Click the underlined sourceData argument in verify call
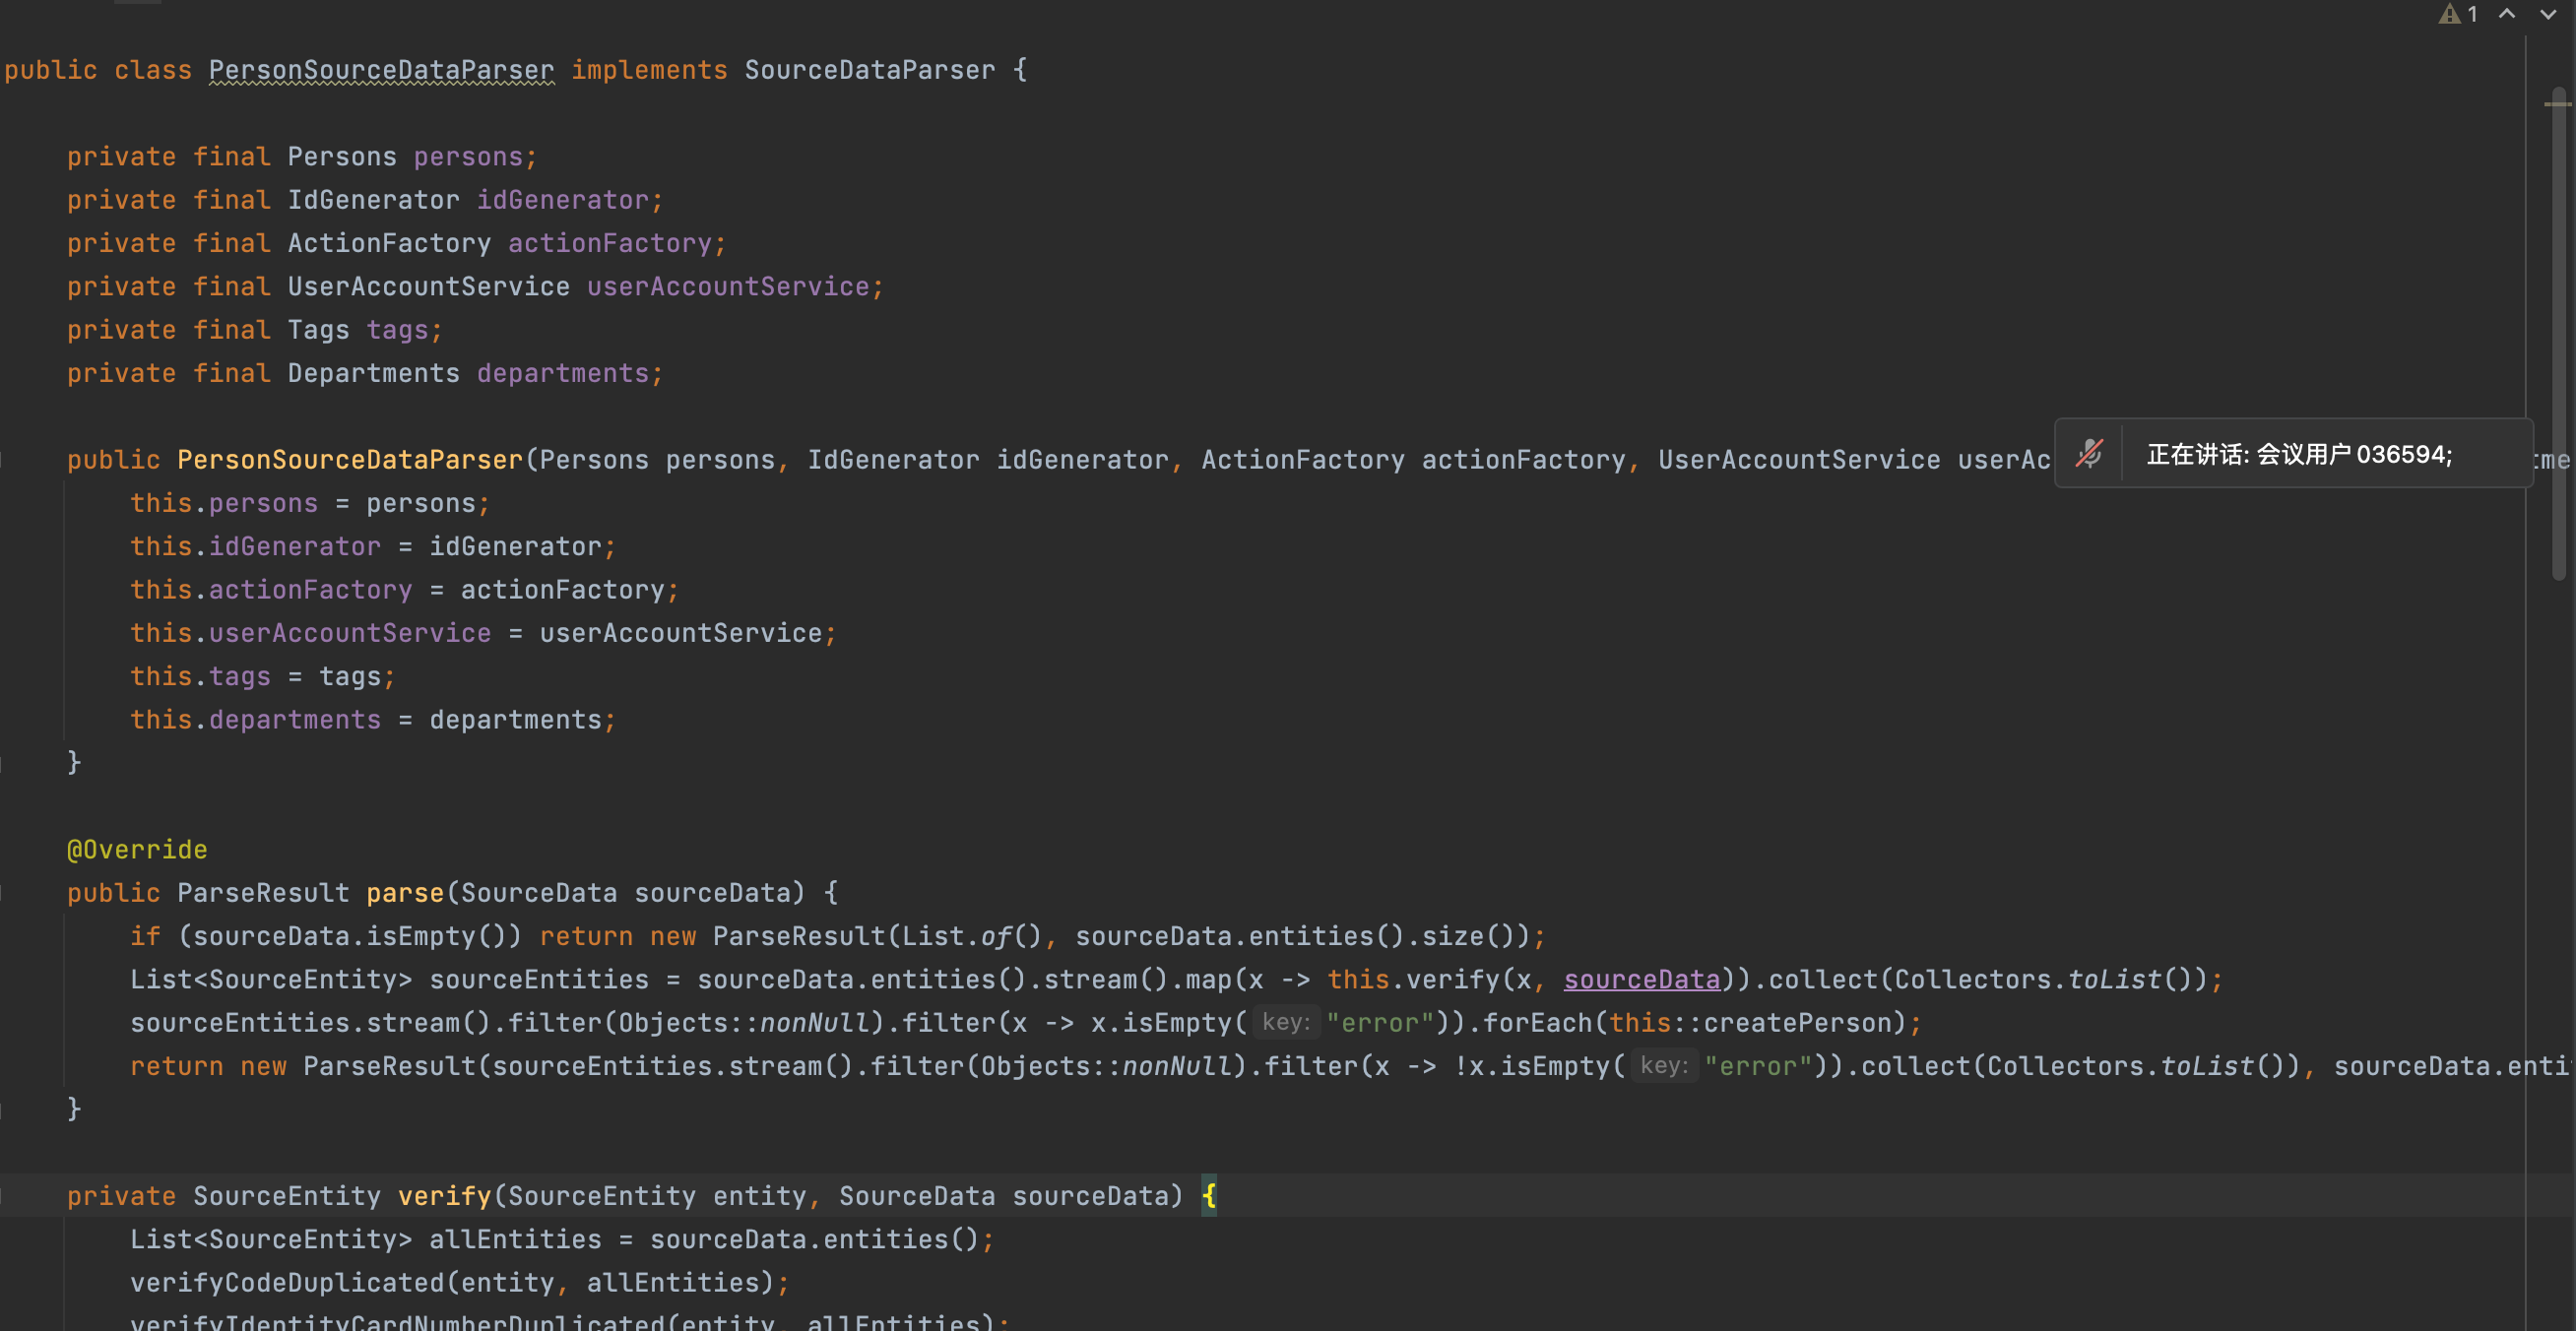 [1642, 980]
